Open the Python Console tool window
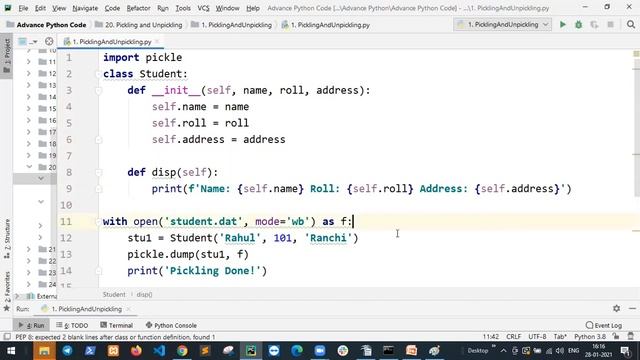The height and width of the screenshot is (360, 640). coord(171,325)
